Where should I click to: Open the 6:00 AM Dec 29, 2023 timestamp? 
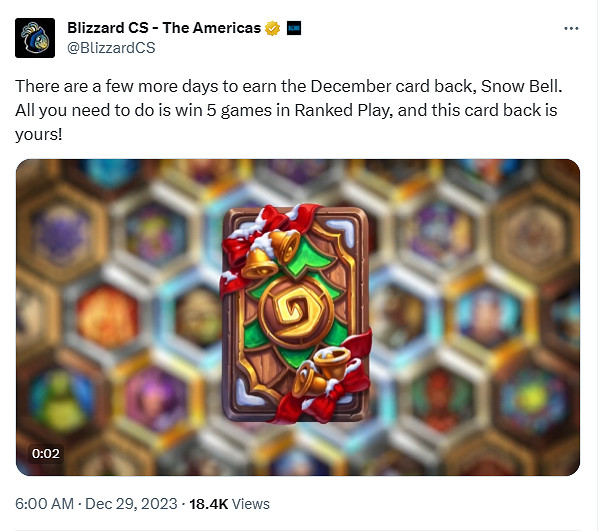point(96,504)
